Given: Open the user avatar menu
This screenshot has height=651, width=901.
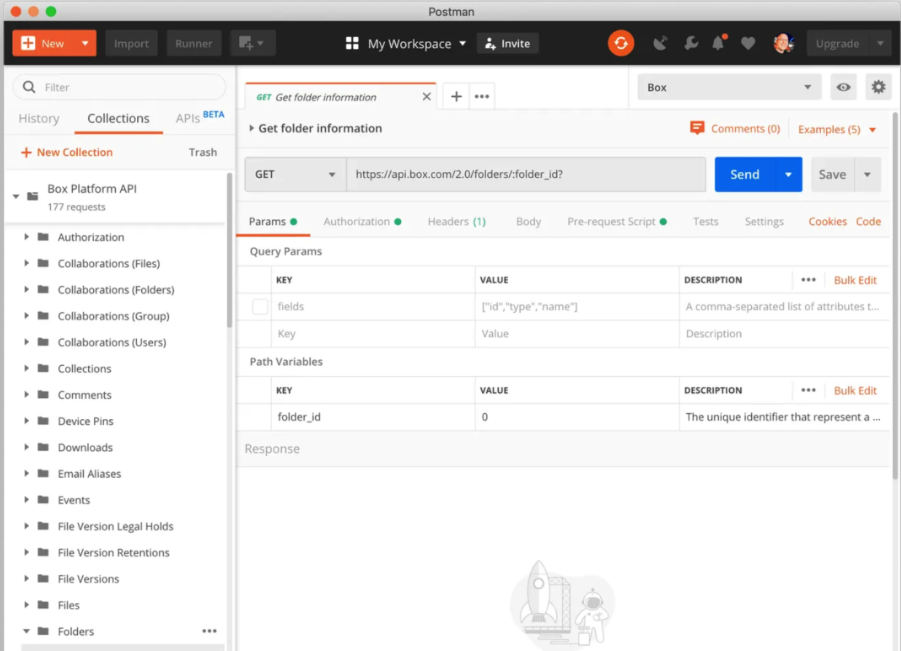Looking at the screenshot, I should click(783, 43).
